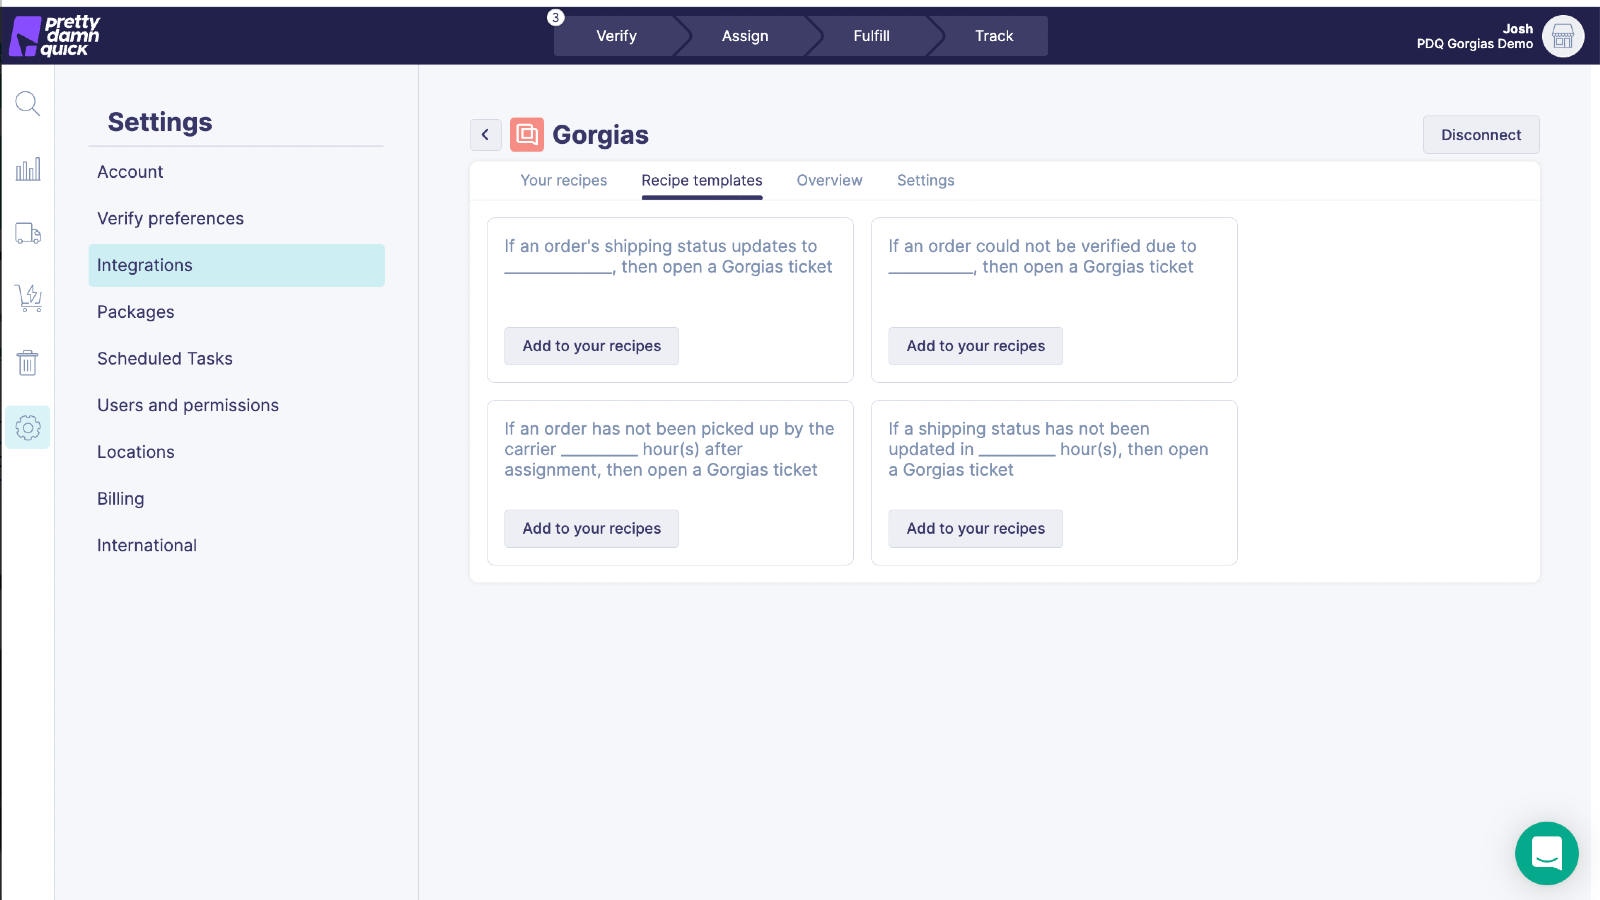Click the lightning cart orders icon

tap(27, 298)
